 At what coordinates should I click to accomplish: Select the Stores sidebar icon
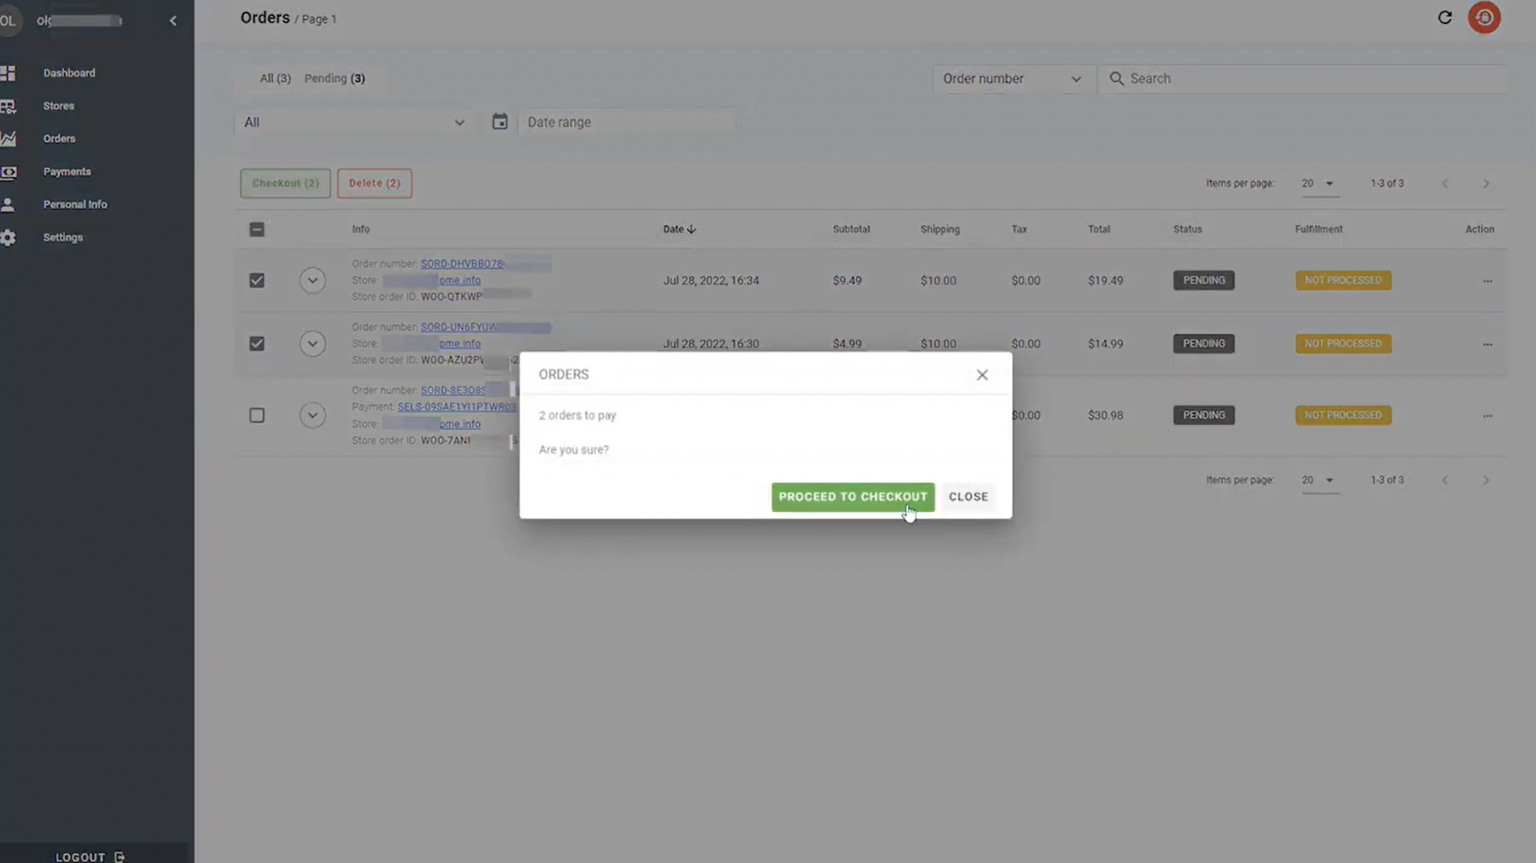coord(9,105)
